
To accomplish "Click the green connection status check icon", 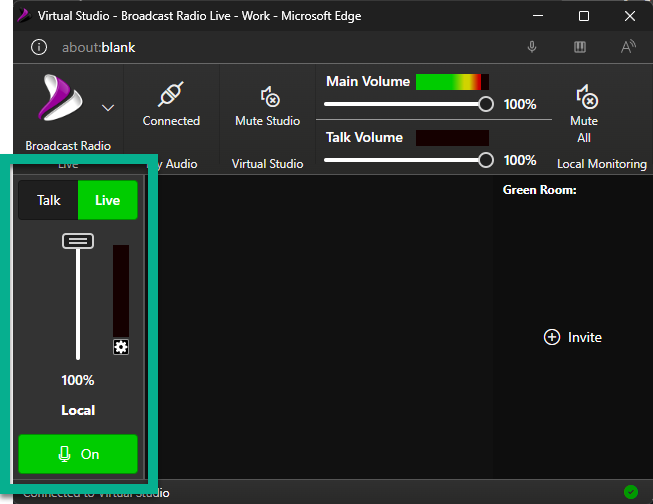I will coord(631,492).
